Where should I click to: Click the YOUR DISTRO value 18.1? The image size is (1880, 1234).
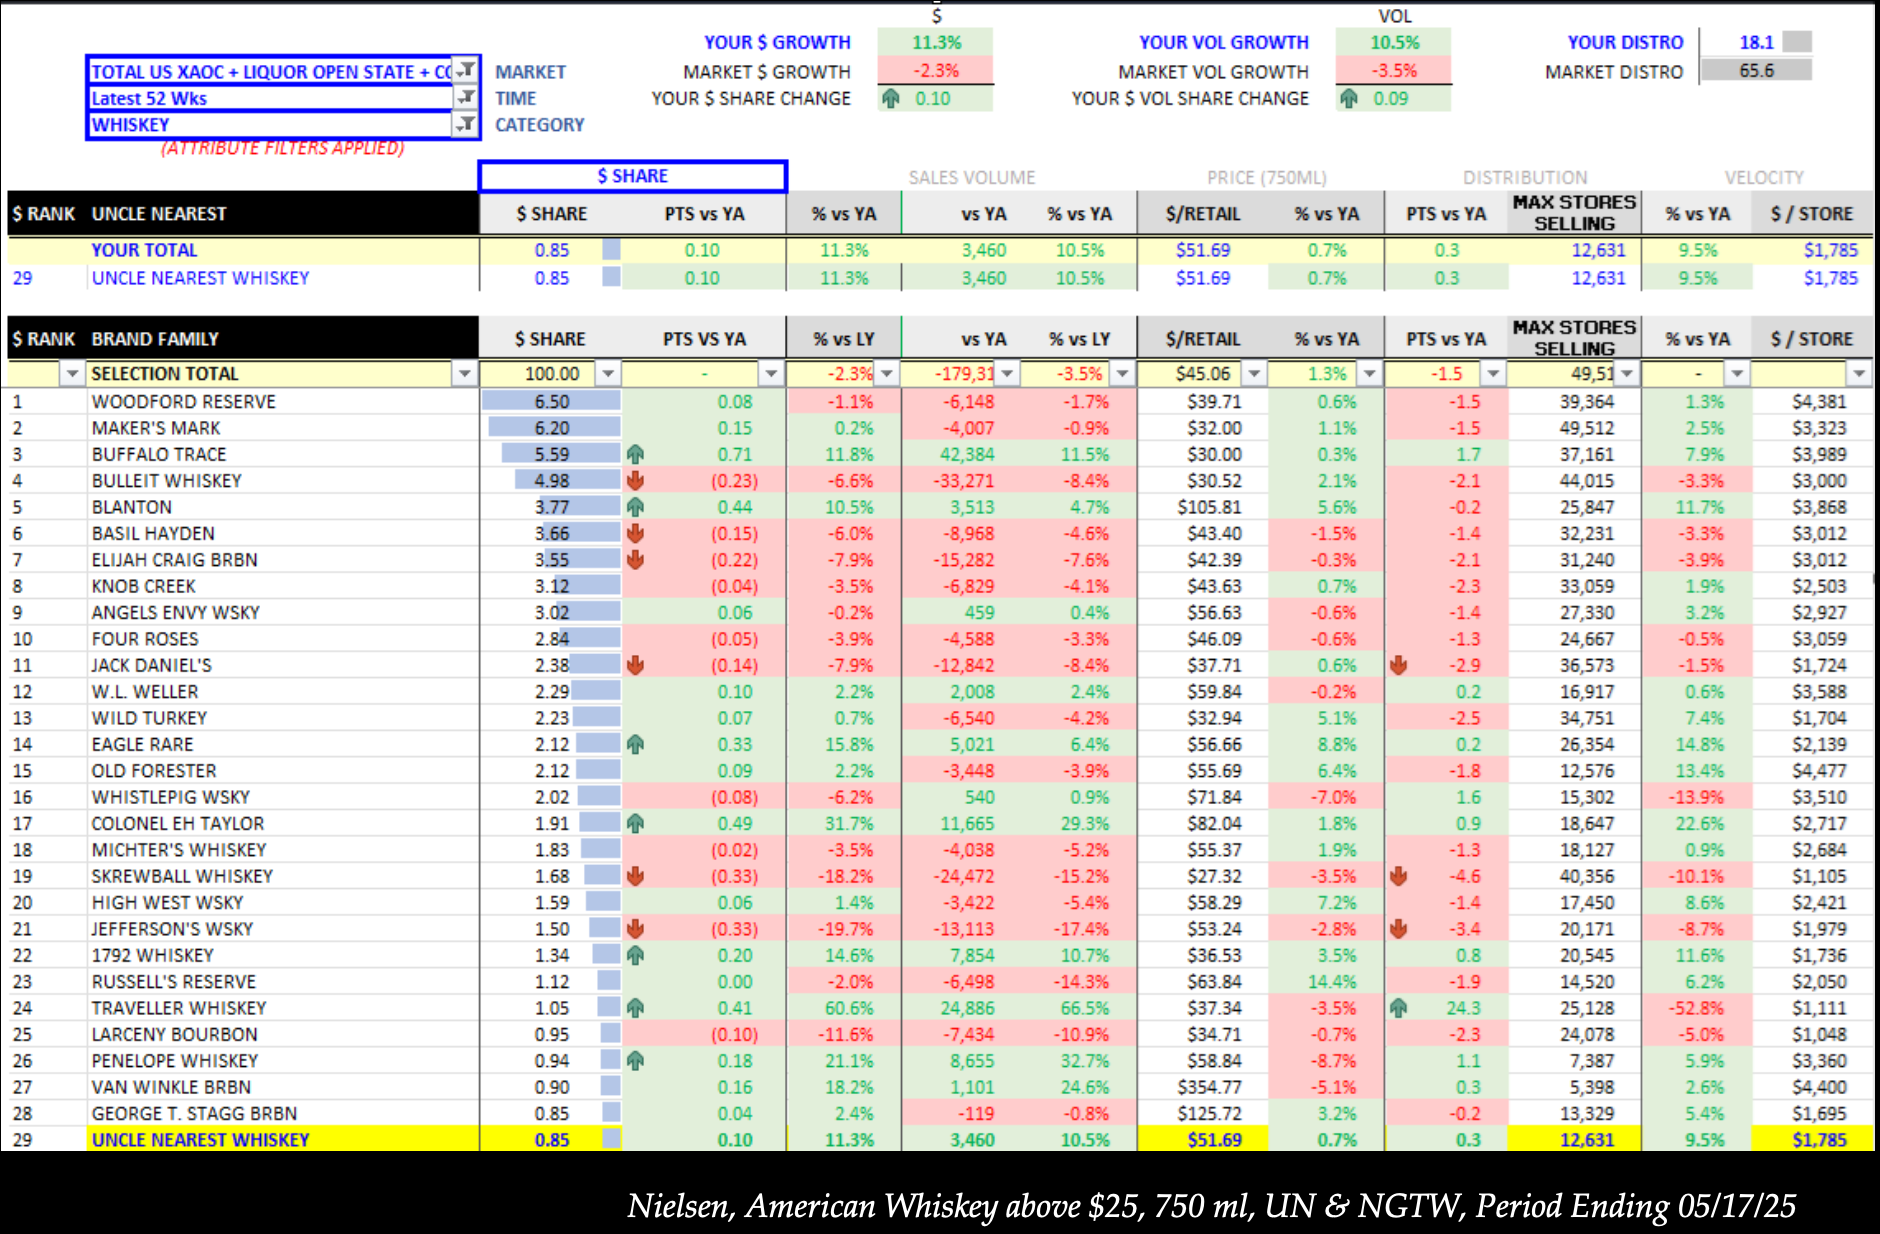click(1756, 42)
